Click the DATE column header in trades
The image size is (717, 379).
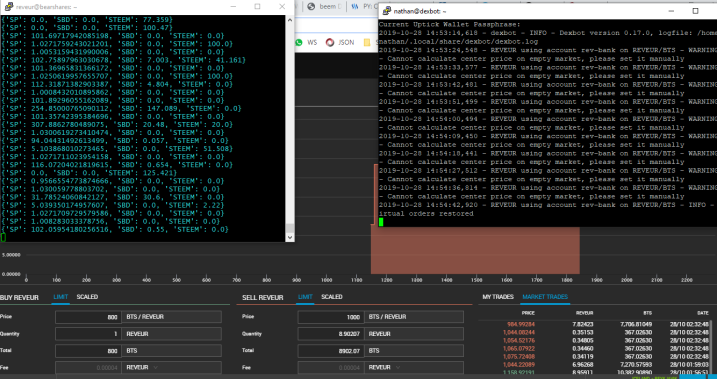pyautogui.click(x=703, y=313)
